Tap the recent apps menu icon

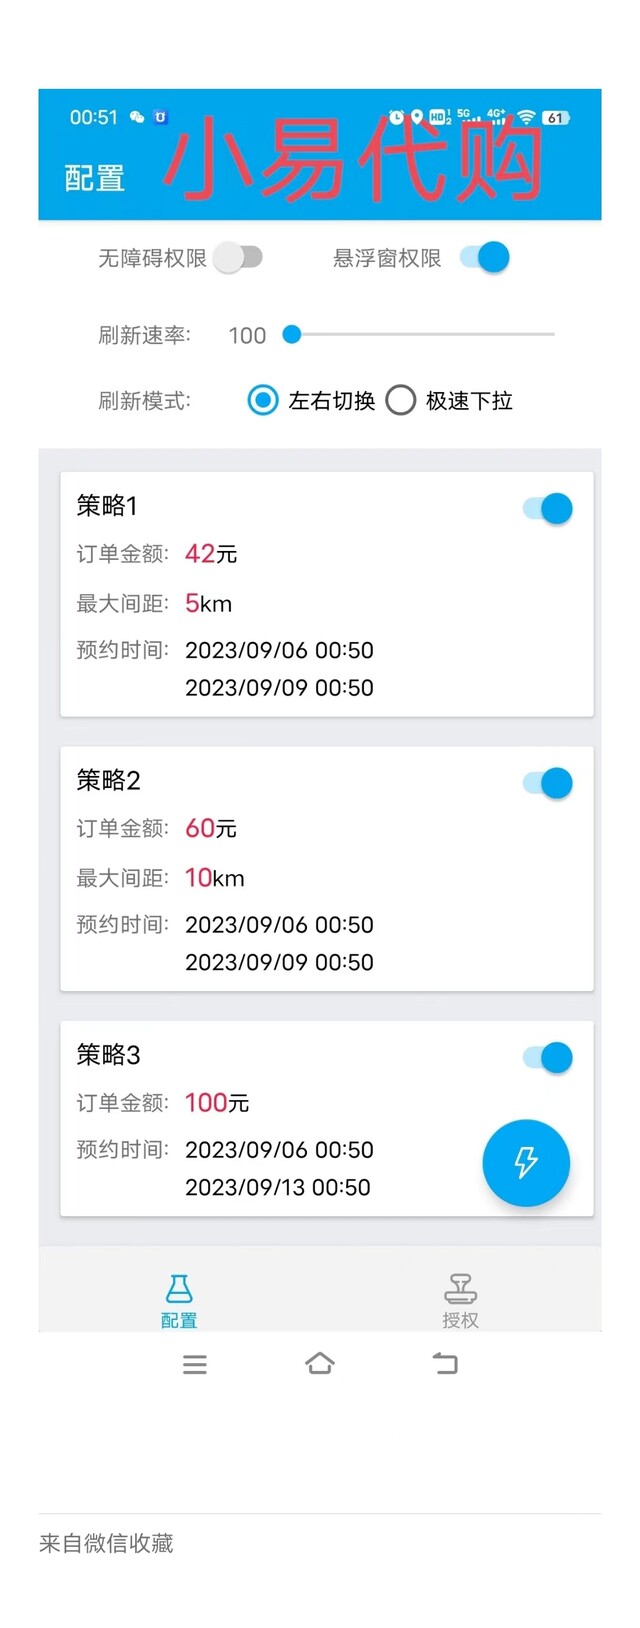pos(195,1364)
